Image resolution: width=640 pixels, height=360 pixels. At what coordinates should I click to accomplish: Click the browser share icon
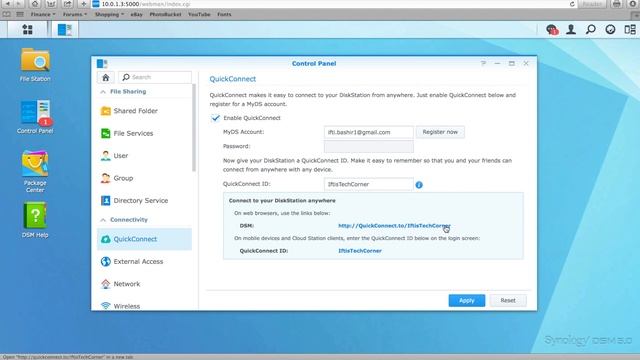(x=67, y=4)
